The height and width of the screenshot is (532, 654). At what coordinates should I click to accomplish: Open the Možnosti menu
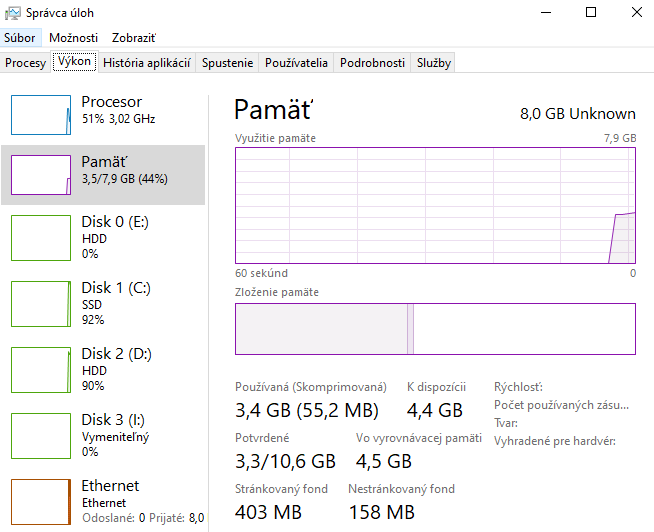coord(73,38)
